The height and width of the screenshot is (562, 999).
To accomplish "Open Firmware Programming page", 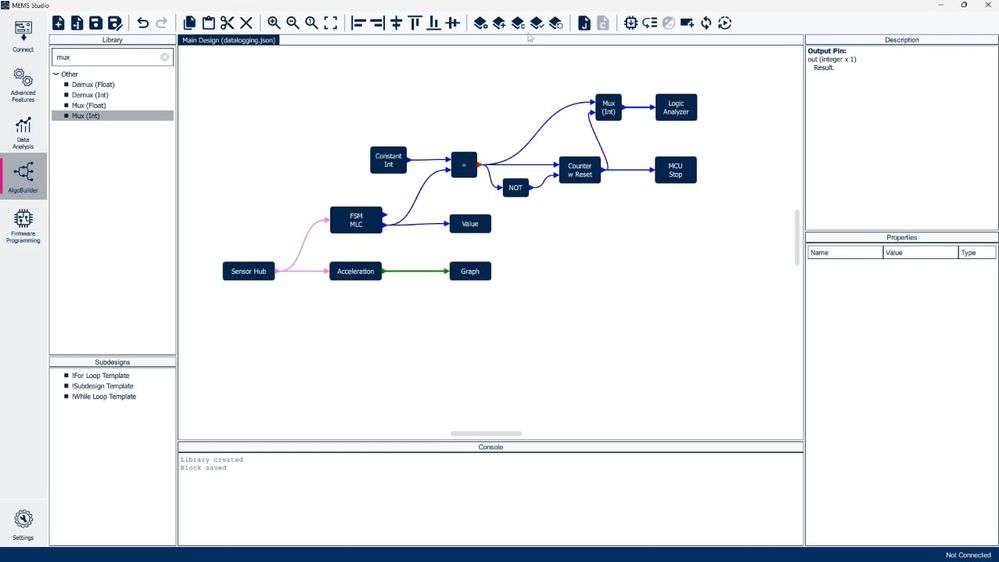I will (x=23, y=226).
